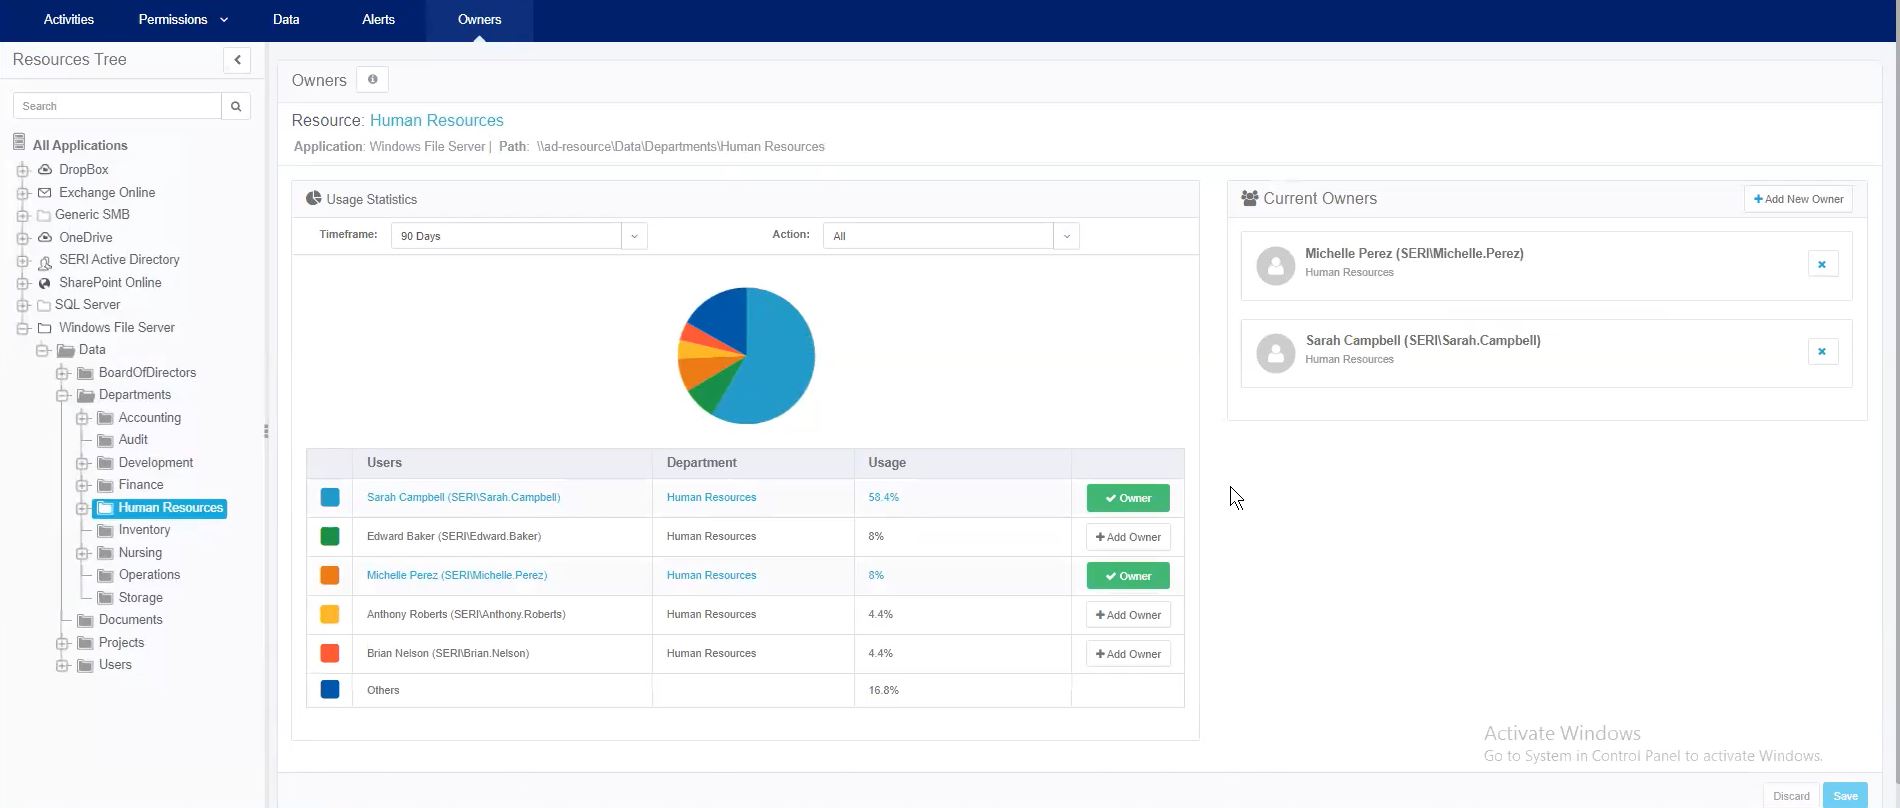Remove Michelle Perez from current owners

1822,265
